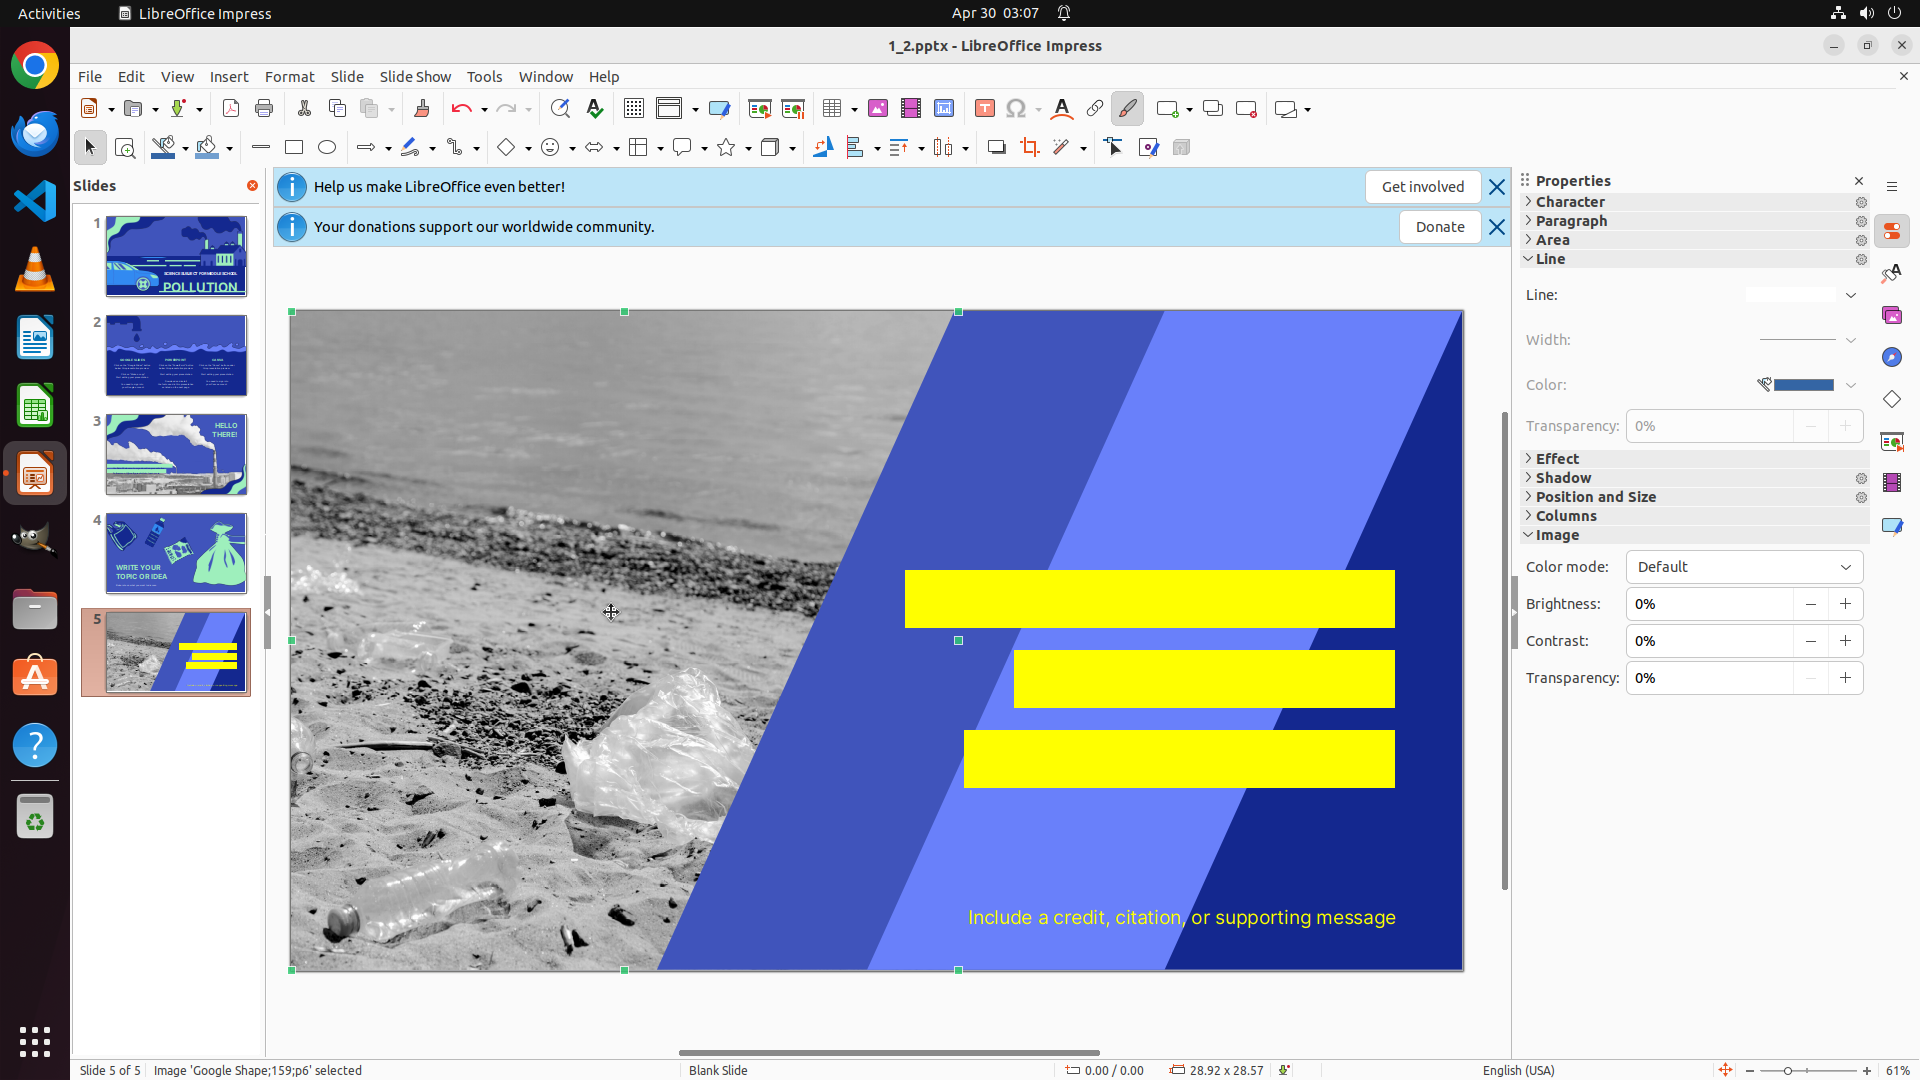Screen dimensions: 1920x1080
Task: Open the Window menu
Action: (545, 77)
